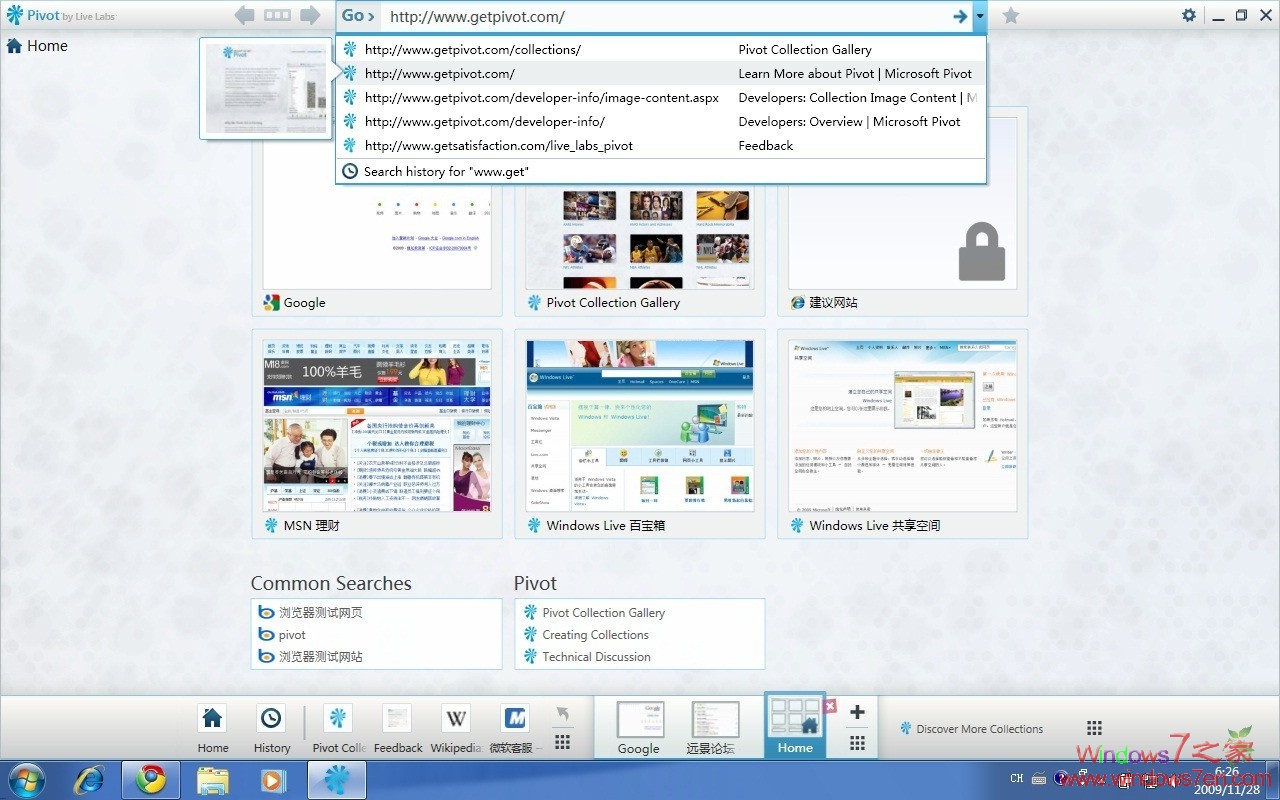Open Google Chrome from taskbar
This screenshot has width=1280, height=800.
click(x=151, y=780)
